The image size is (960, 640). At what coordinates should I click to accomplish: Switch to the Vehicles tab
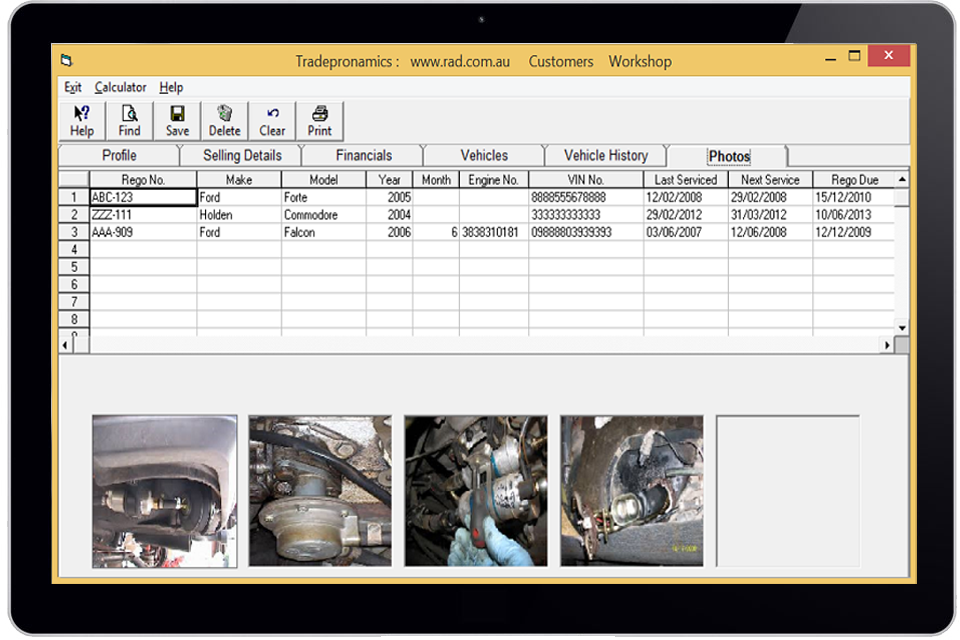click(x=484, y=156)
